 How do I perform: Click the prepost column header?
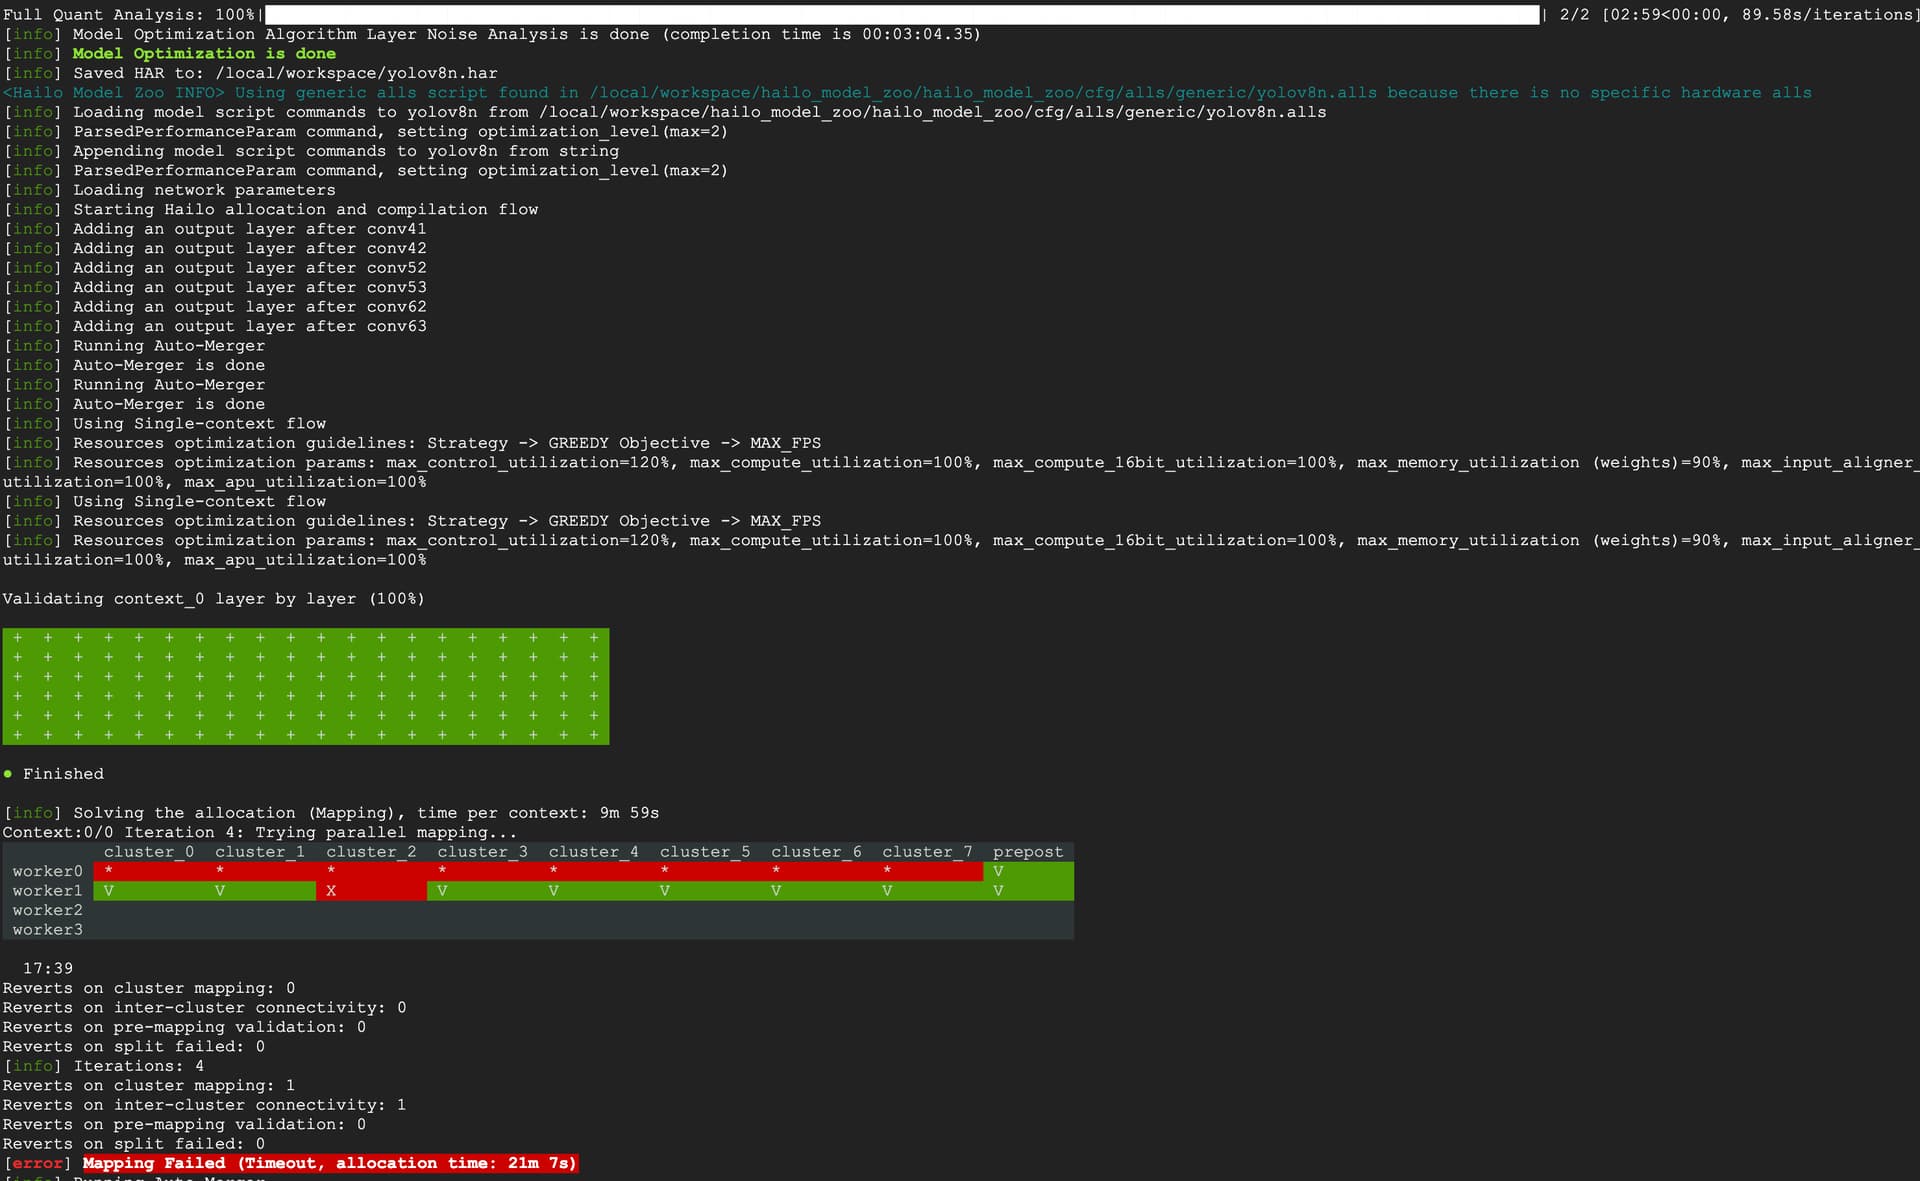pyautogui.click(x=1027, y=852)
